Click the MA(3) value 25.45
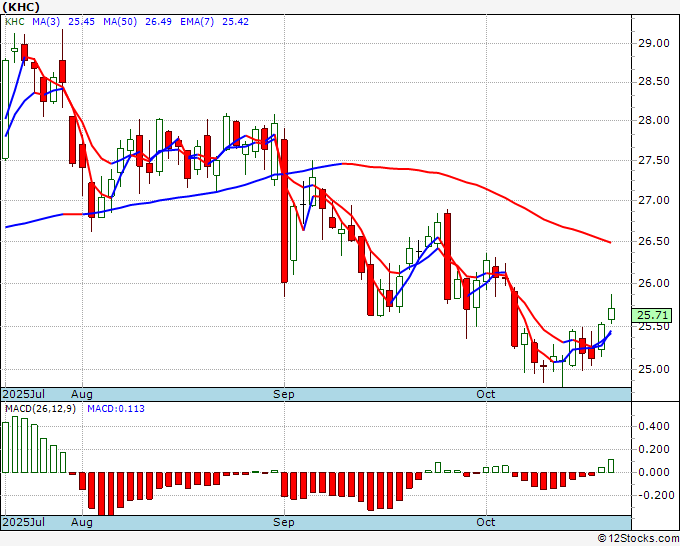The width and height of the screenshot is (680, 546). pyautogui.click(x=82, y=22)
